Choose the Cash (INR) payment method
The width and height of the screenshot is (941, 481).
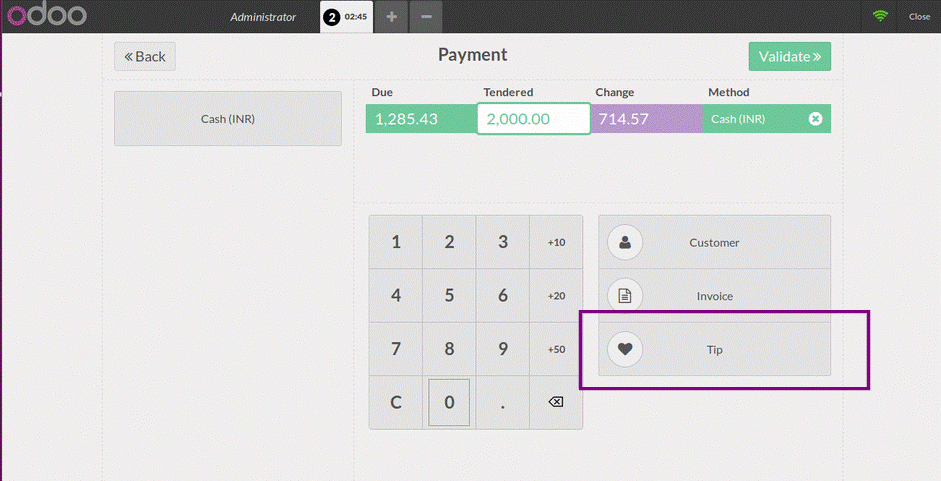click(x=228, y=118)
